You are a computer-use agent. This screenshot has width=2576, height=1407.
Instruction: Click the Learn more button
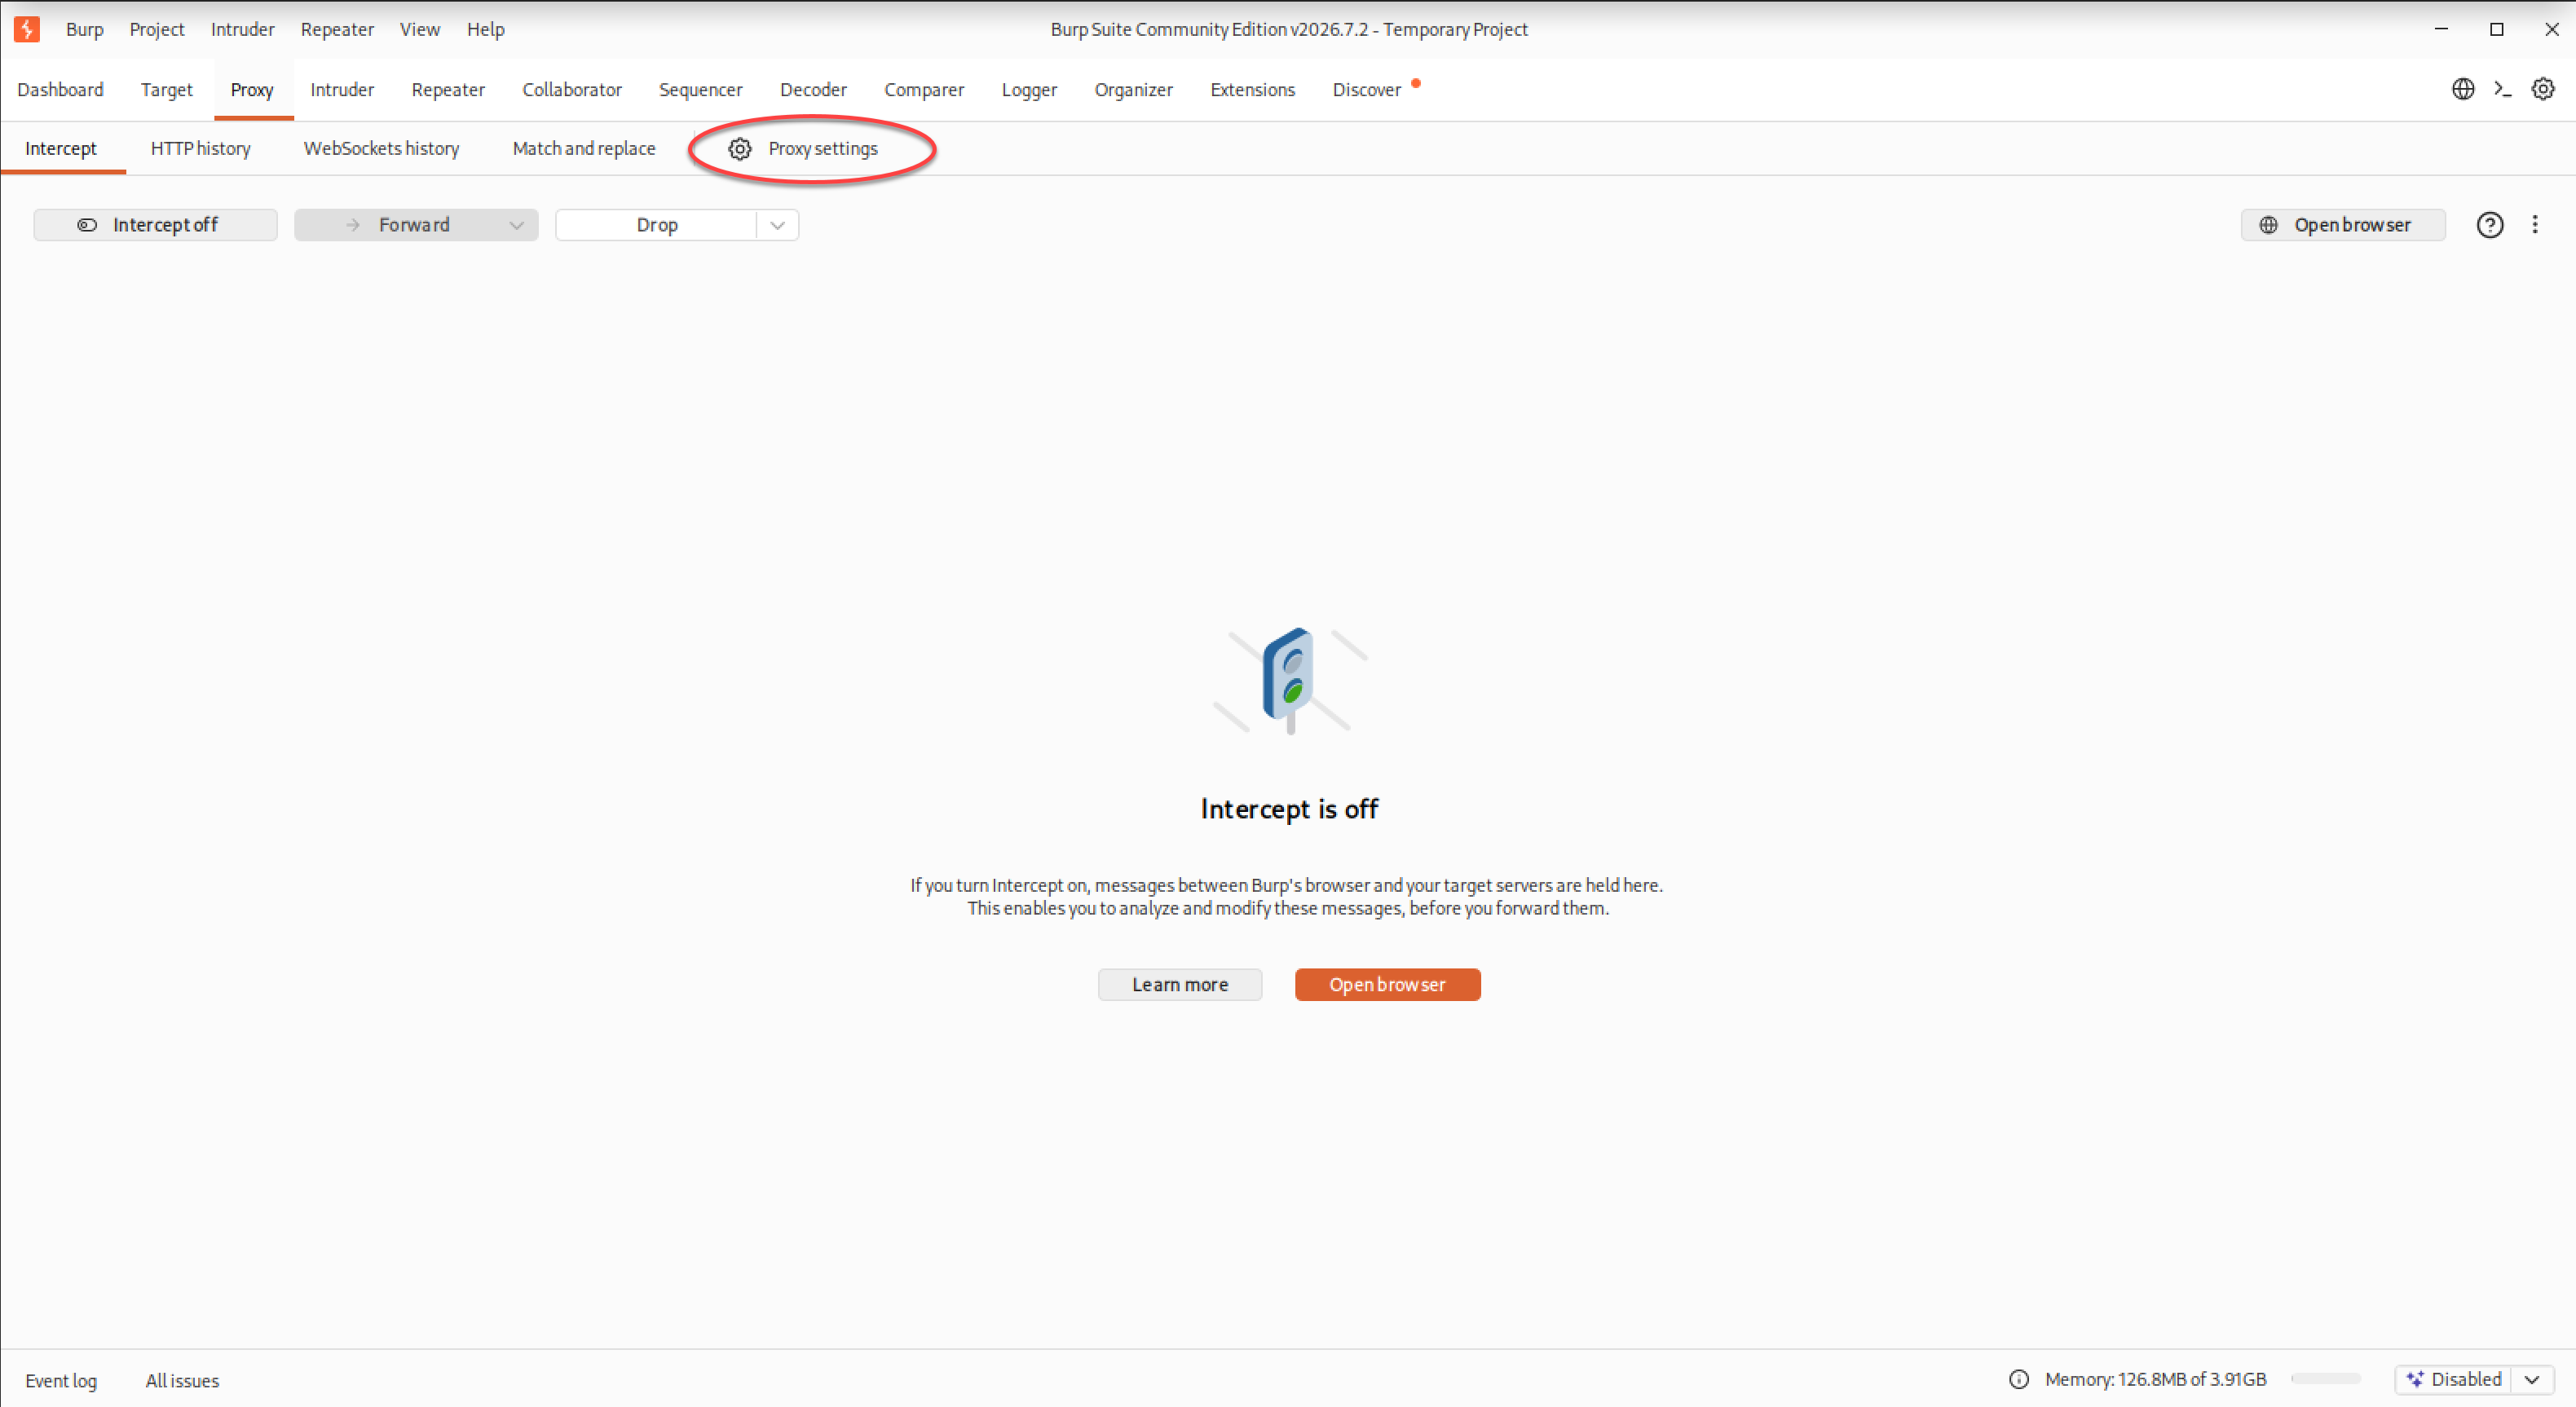pos(1180,984)
